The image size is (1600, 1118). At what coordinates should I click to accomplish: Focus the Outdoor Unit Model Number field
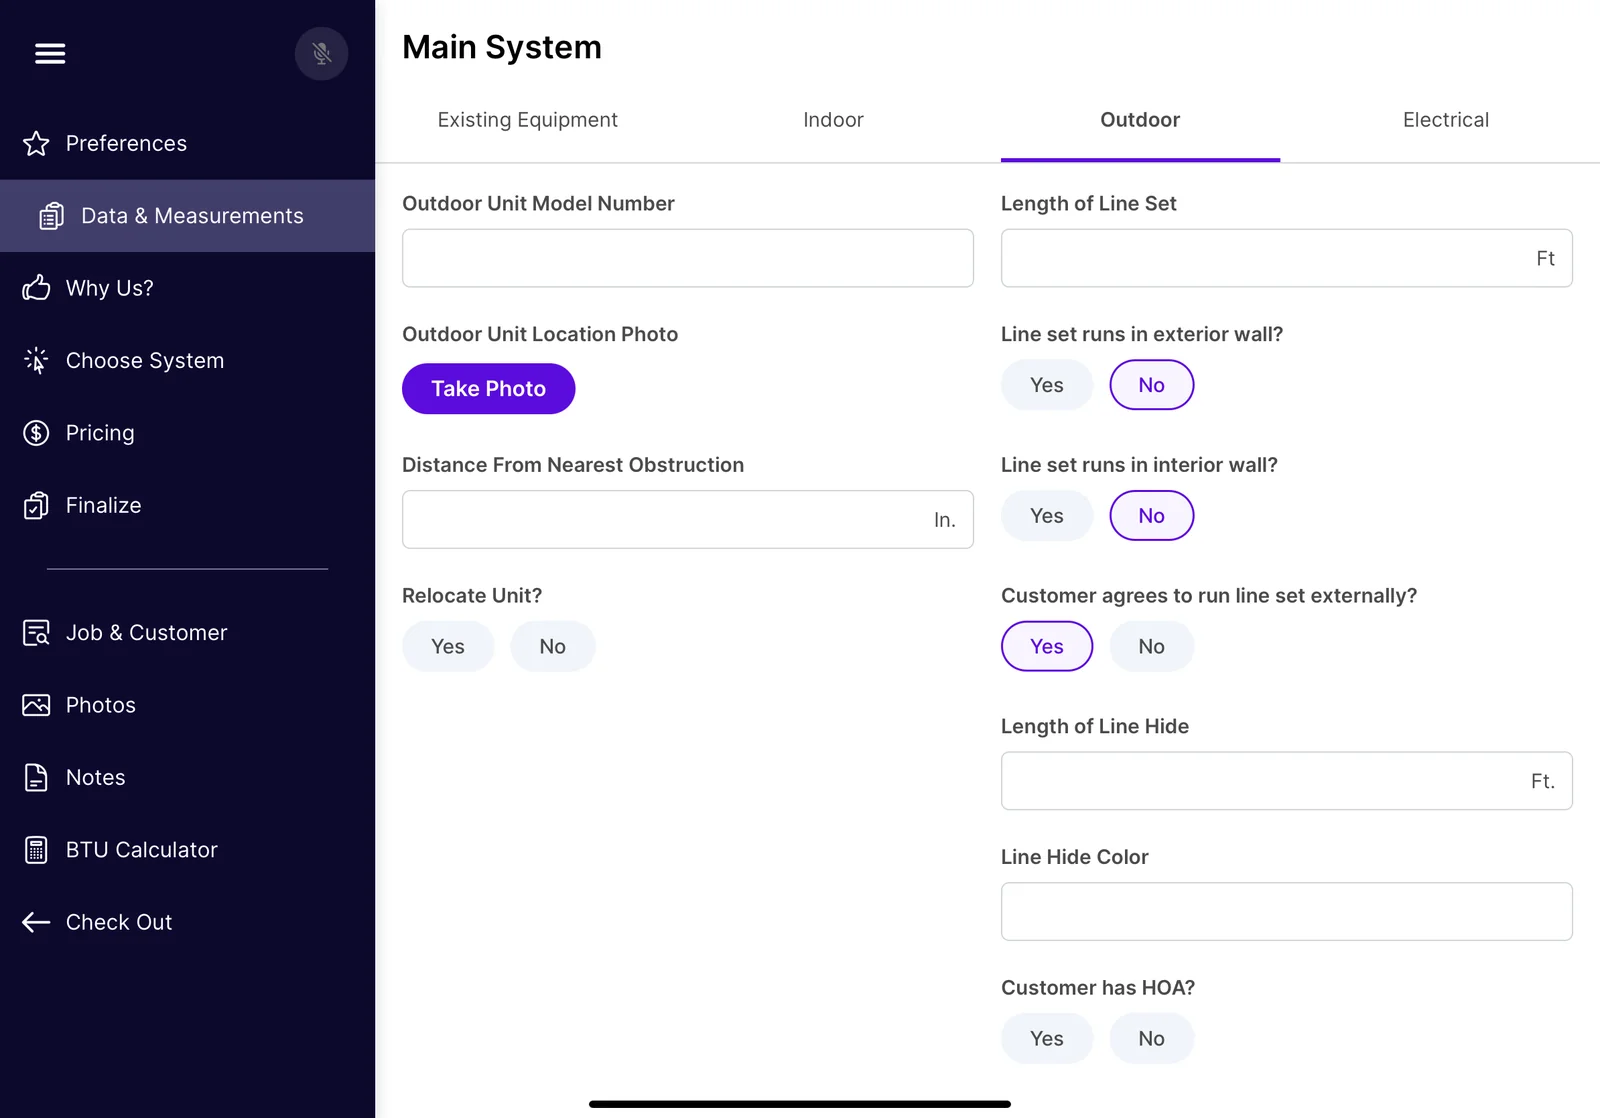[x=688, y=258]
